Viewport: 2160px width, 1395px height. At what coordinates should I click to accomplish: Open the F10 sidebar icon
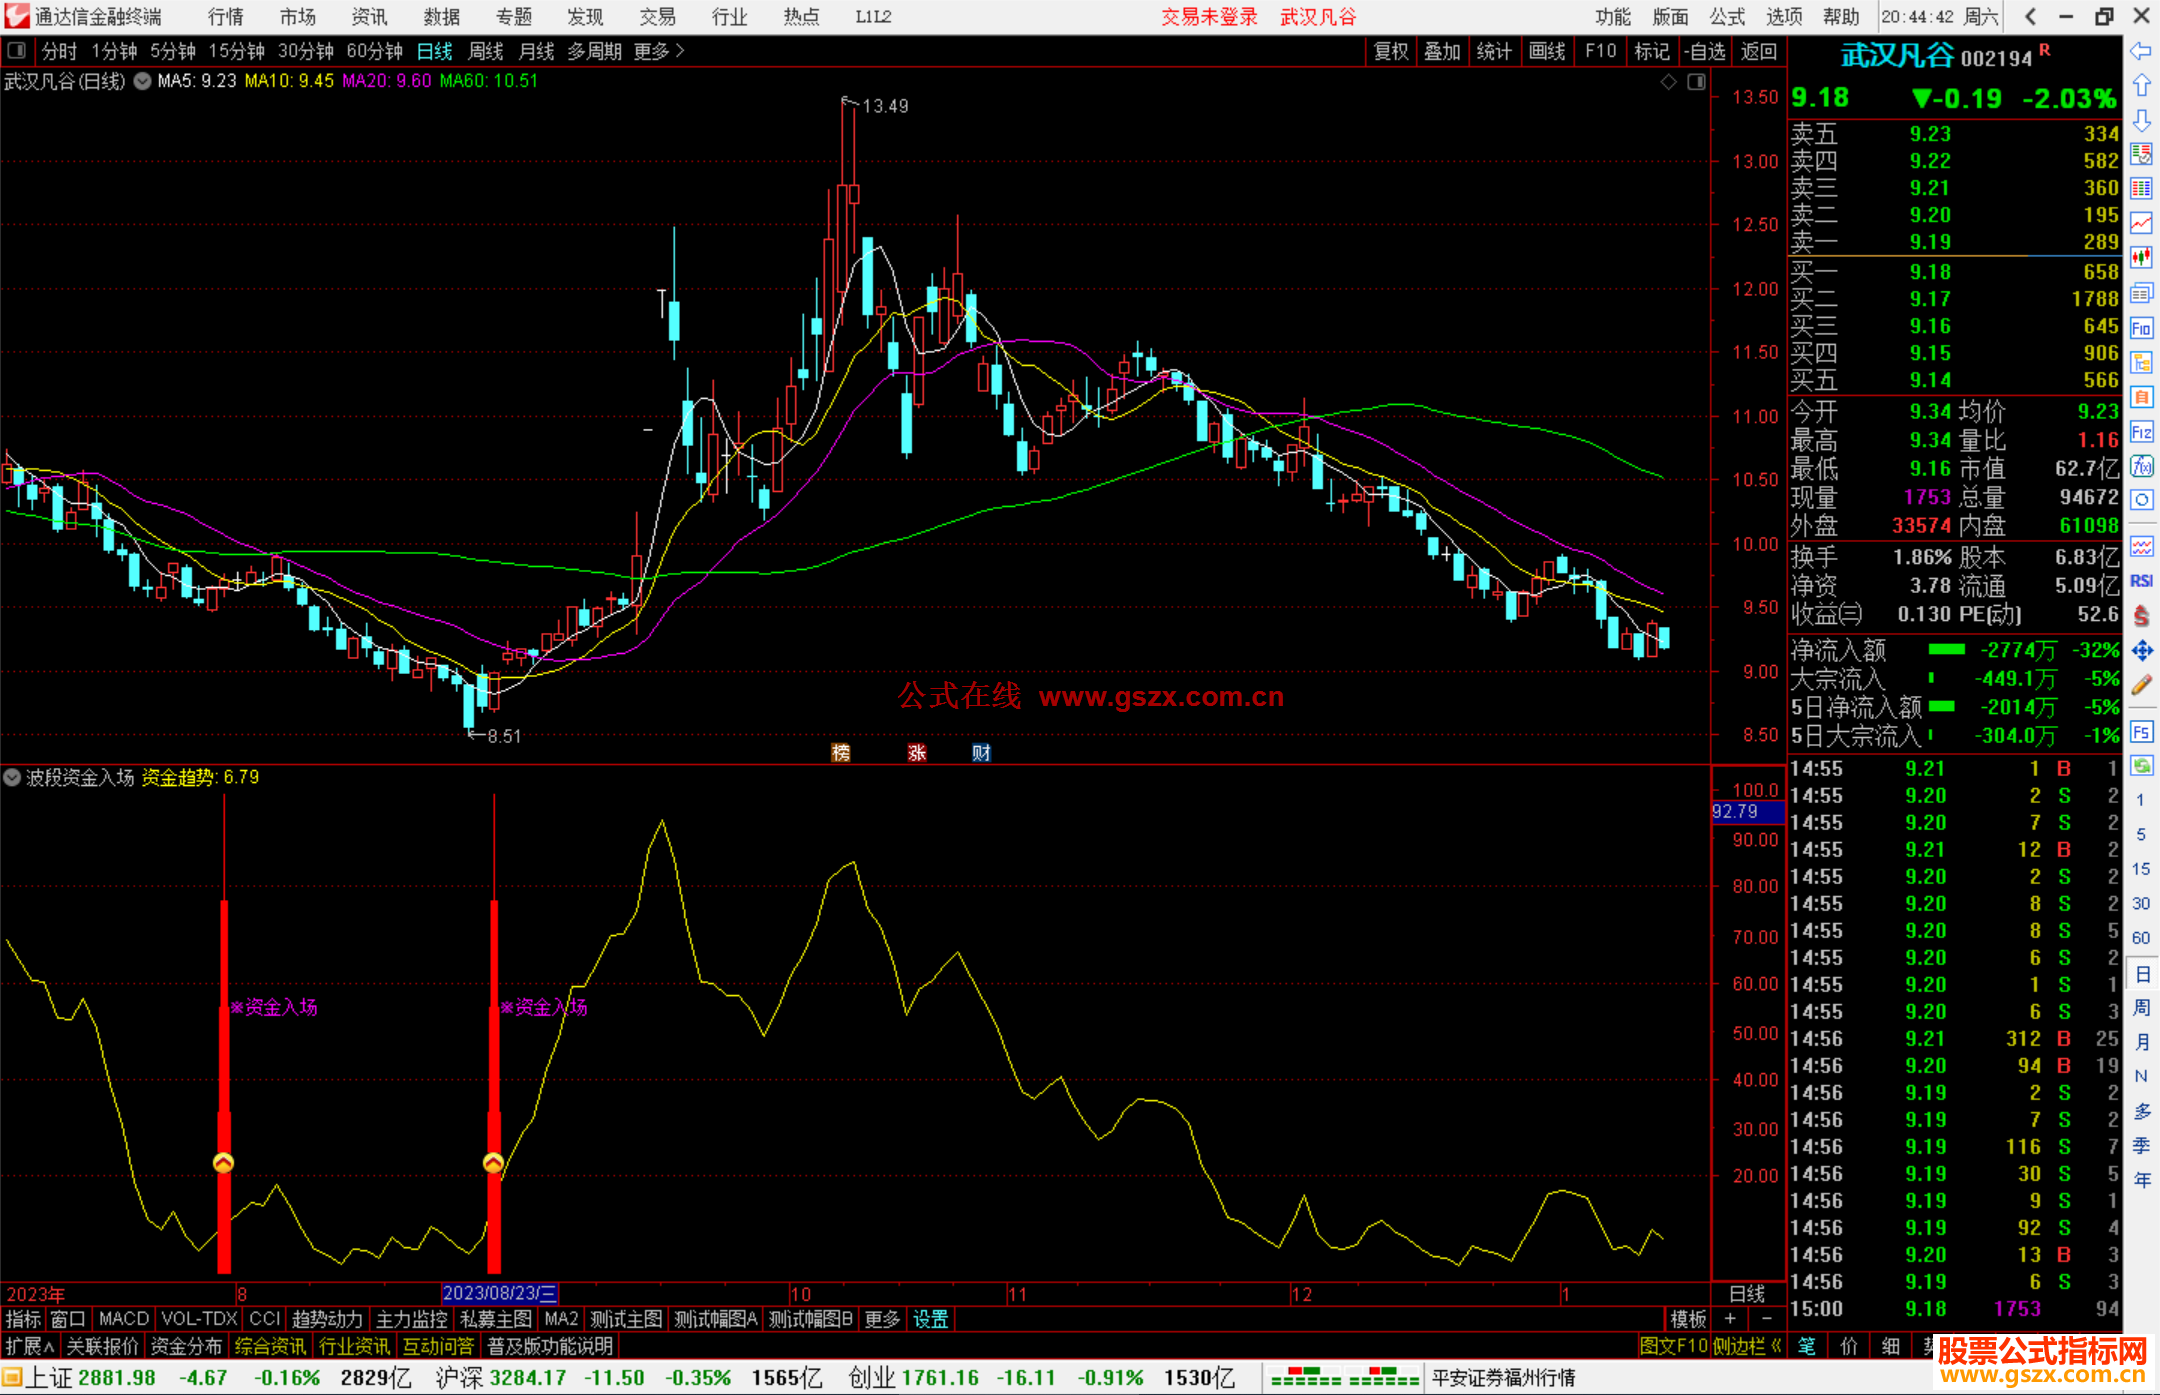pos(2141,328)
